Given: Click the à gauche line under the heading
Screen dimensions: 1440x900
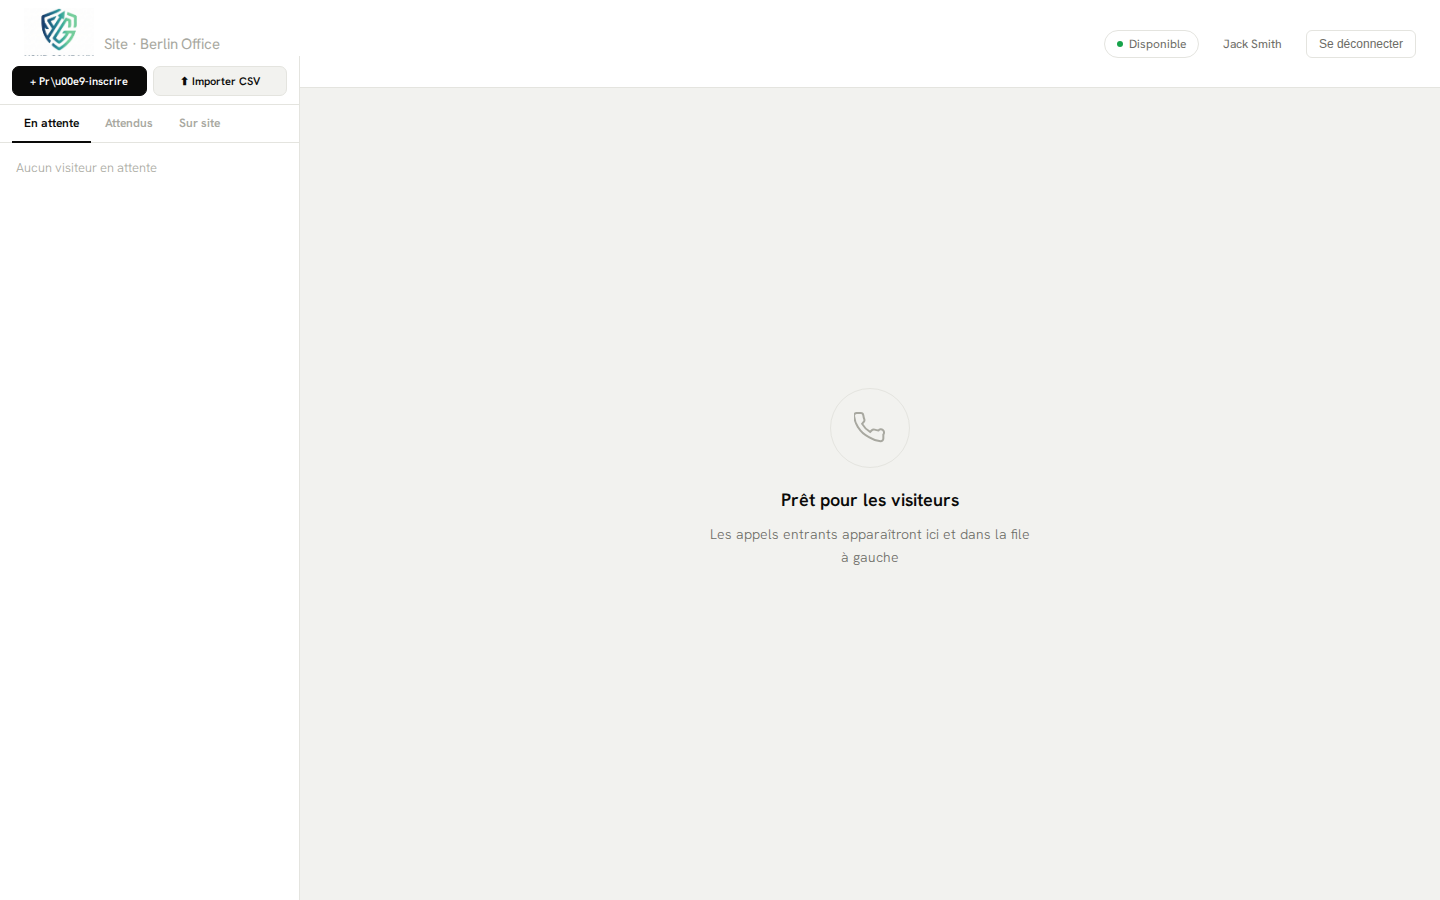Looking at the screenshot, I should 869,557.
